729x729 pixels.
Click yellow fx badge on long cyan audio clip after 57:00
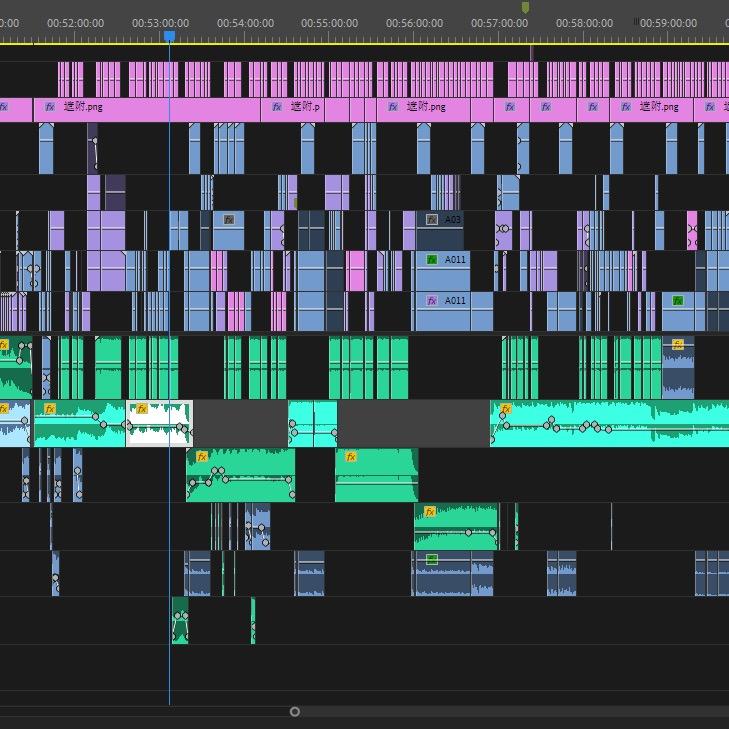(x=506, y=409)
